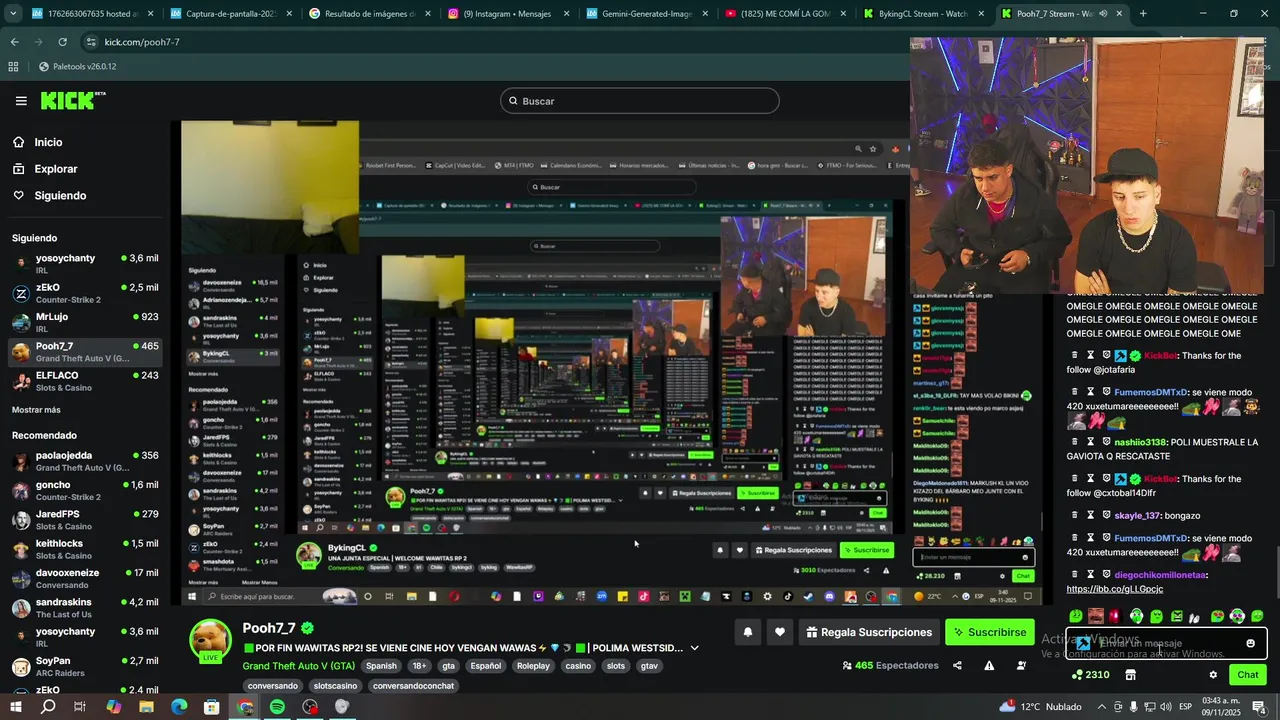Toggle the notification bell for Pooh7_7

click(x=747, y=632)
